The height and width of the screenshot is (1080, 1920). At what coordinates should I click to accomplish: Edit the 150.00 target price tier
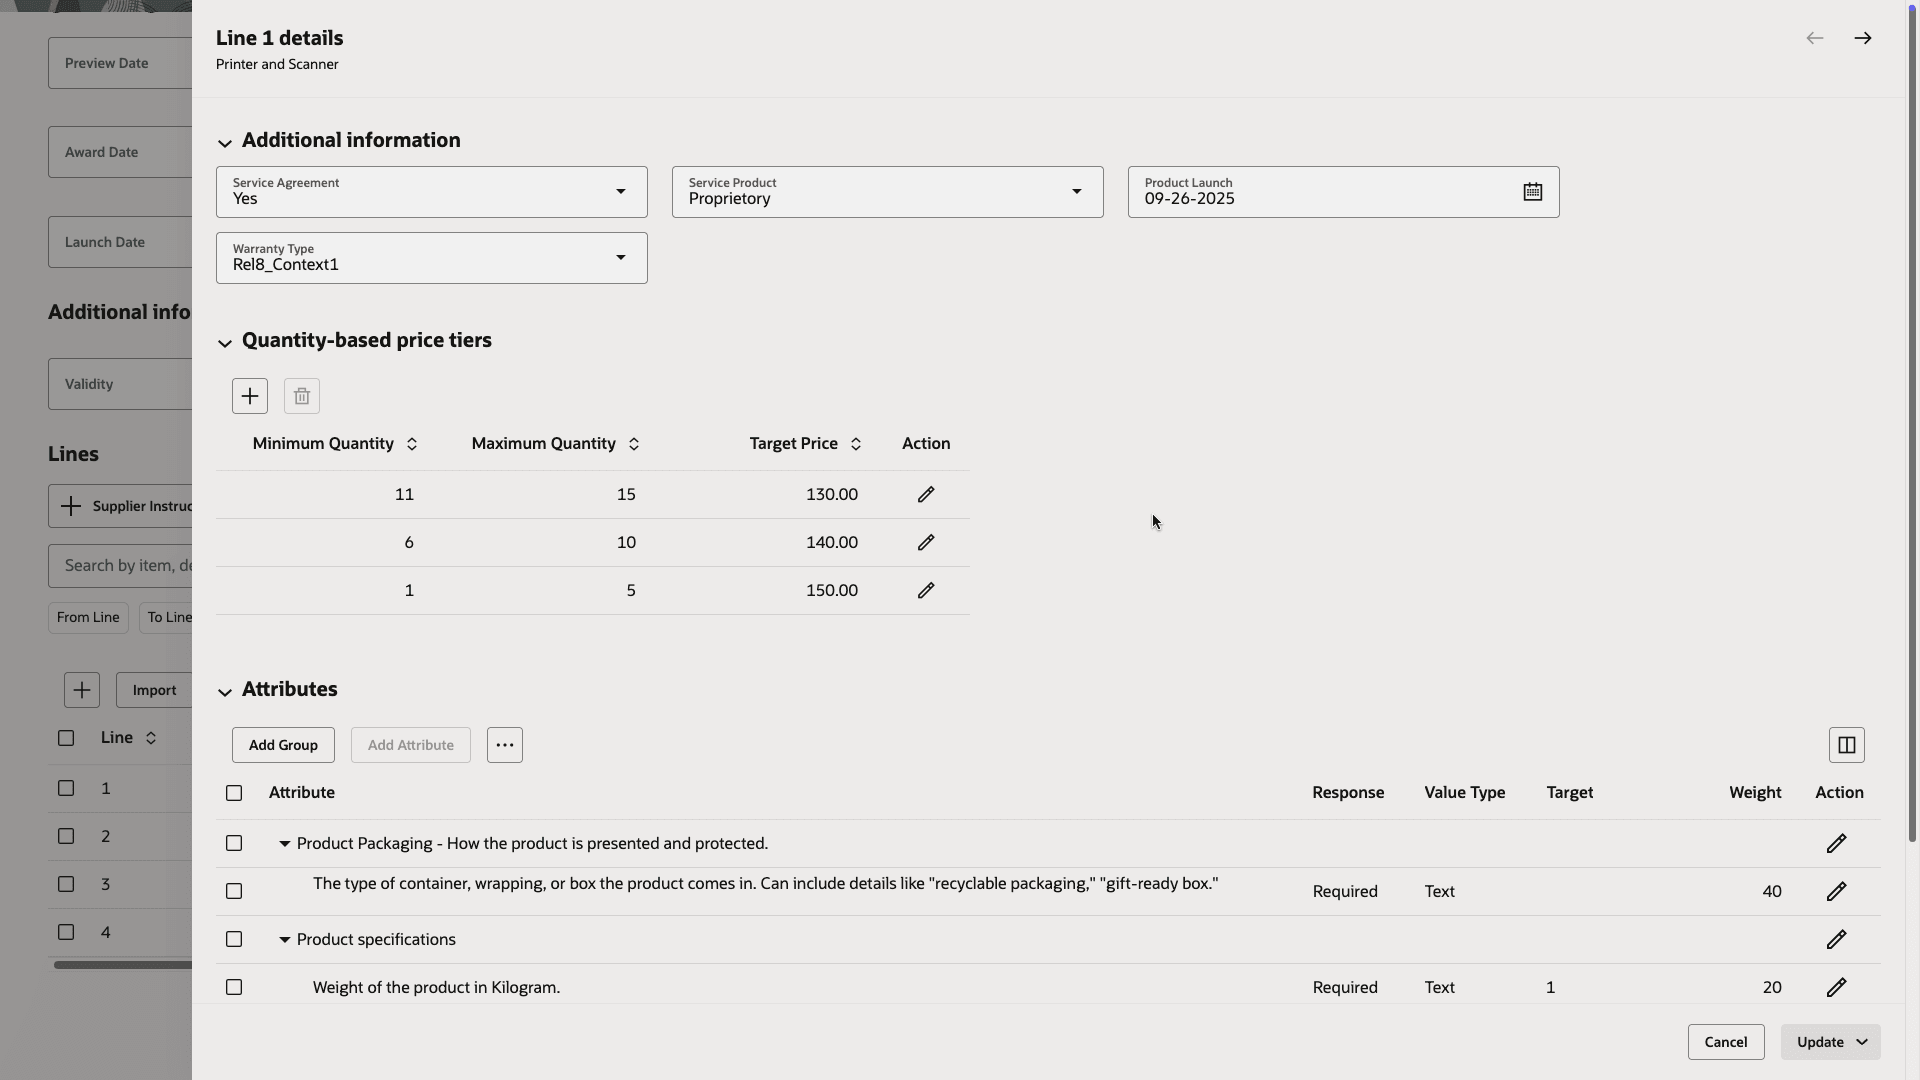click(x=926, y=591)
